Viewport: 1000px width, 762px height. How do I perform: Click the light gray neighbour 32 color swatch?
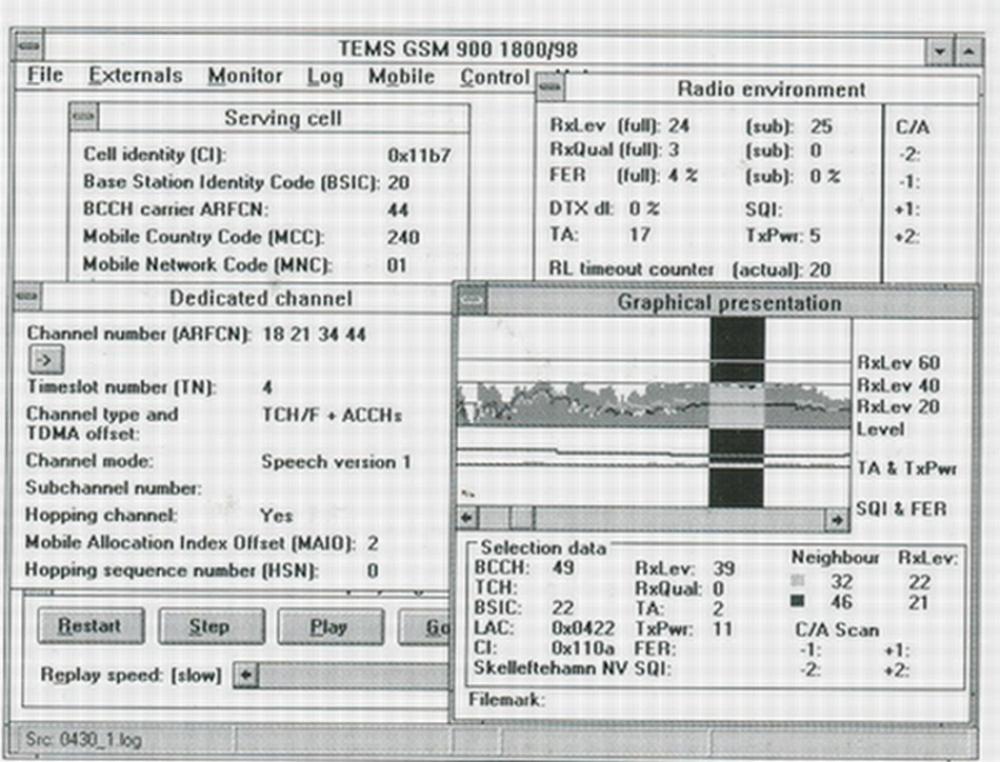coord(797,581)
